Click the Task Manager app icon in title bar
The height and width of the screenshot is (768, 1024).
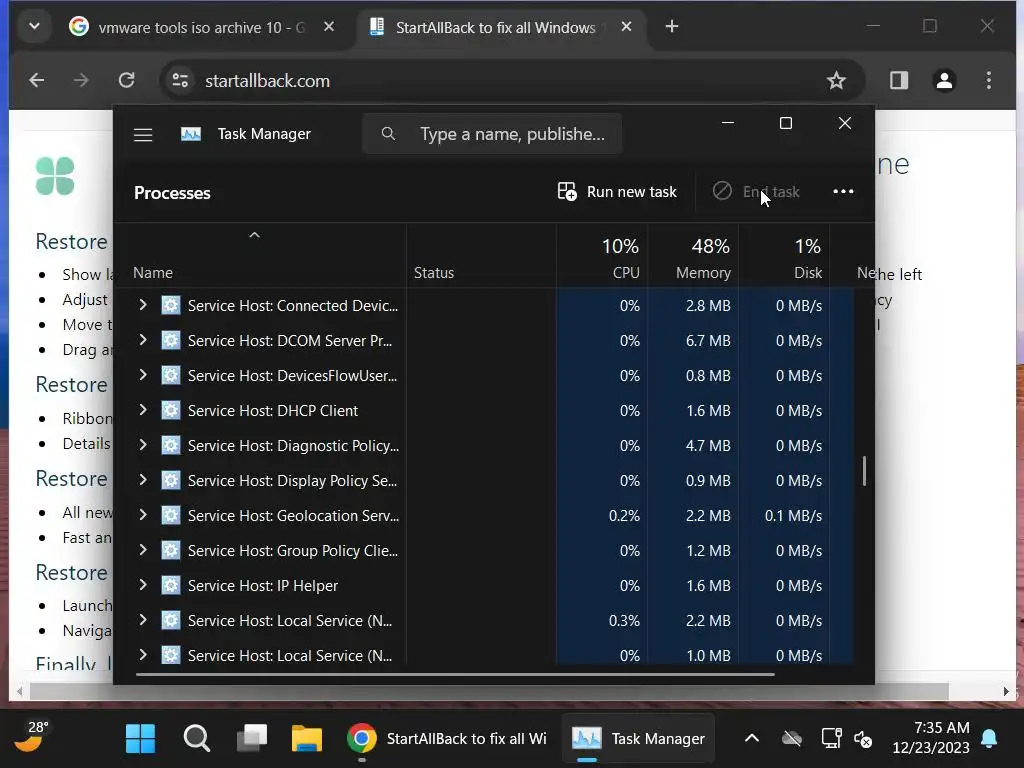point(191,134)
